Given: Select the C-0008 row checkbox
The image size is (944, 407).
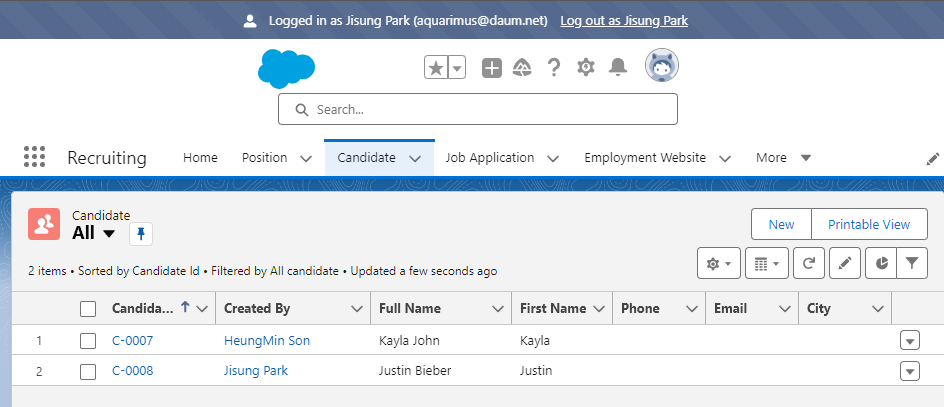Looking at the screenshot, I should click(x=88, y=371).
